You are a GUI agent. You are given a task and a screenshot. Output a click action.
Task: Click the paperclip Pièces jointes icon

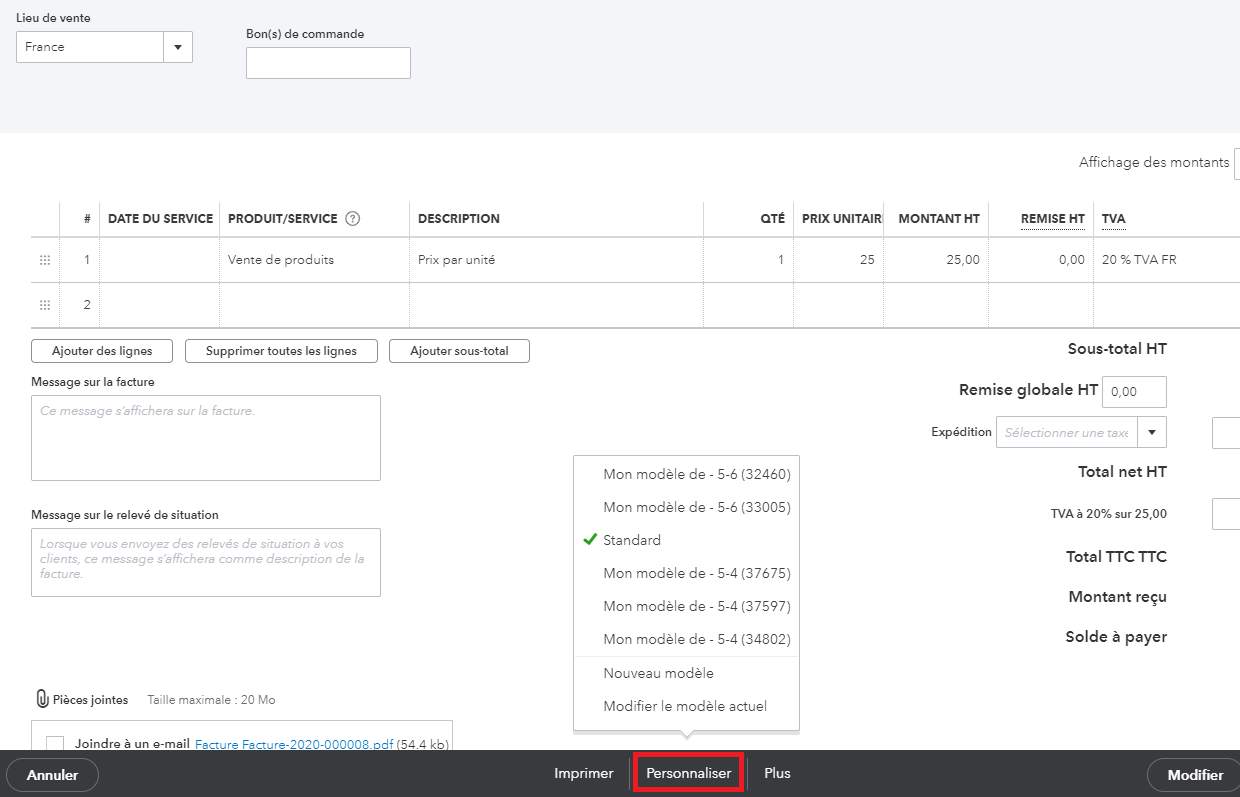coord(42,699)
